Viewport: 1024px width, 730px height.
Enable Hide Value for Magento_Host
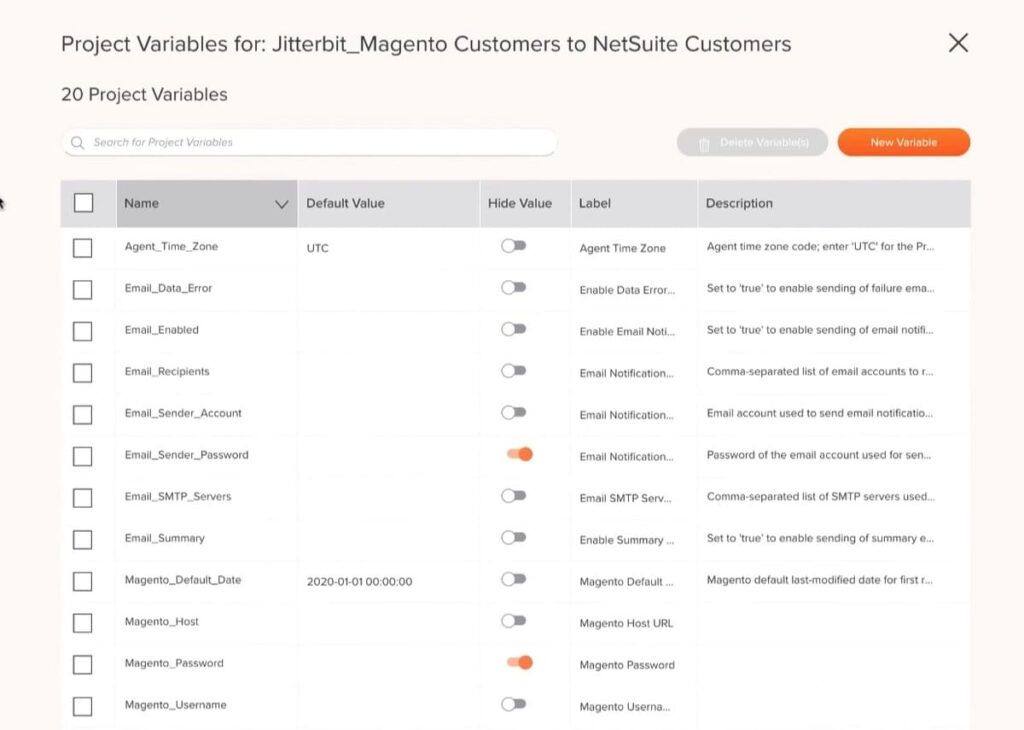[x=515, y=620]
